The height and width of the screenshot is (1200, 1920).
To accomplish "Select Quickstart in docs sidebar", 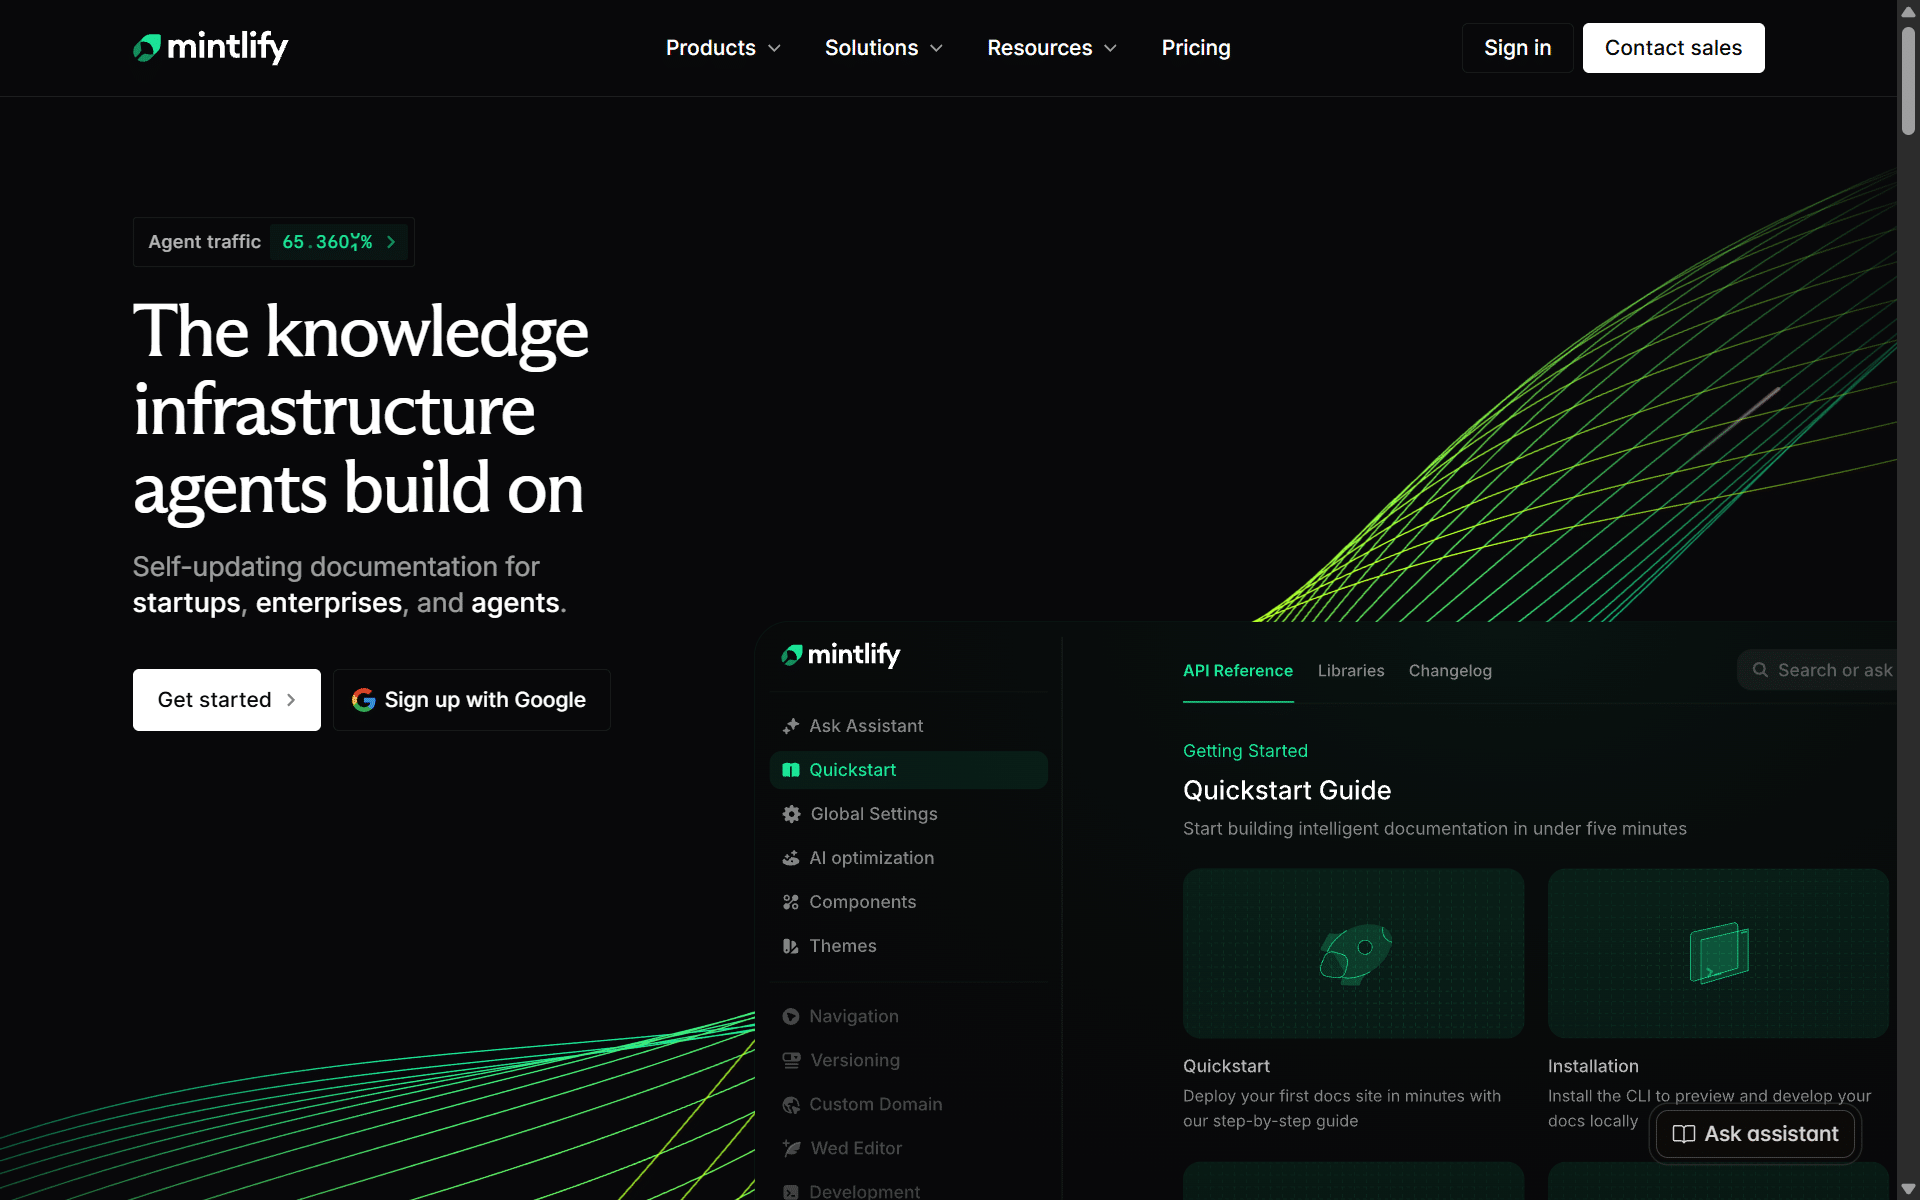I will tap(909, 770).
